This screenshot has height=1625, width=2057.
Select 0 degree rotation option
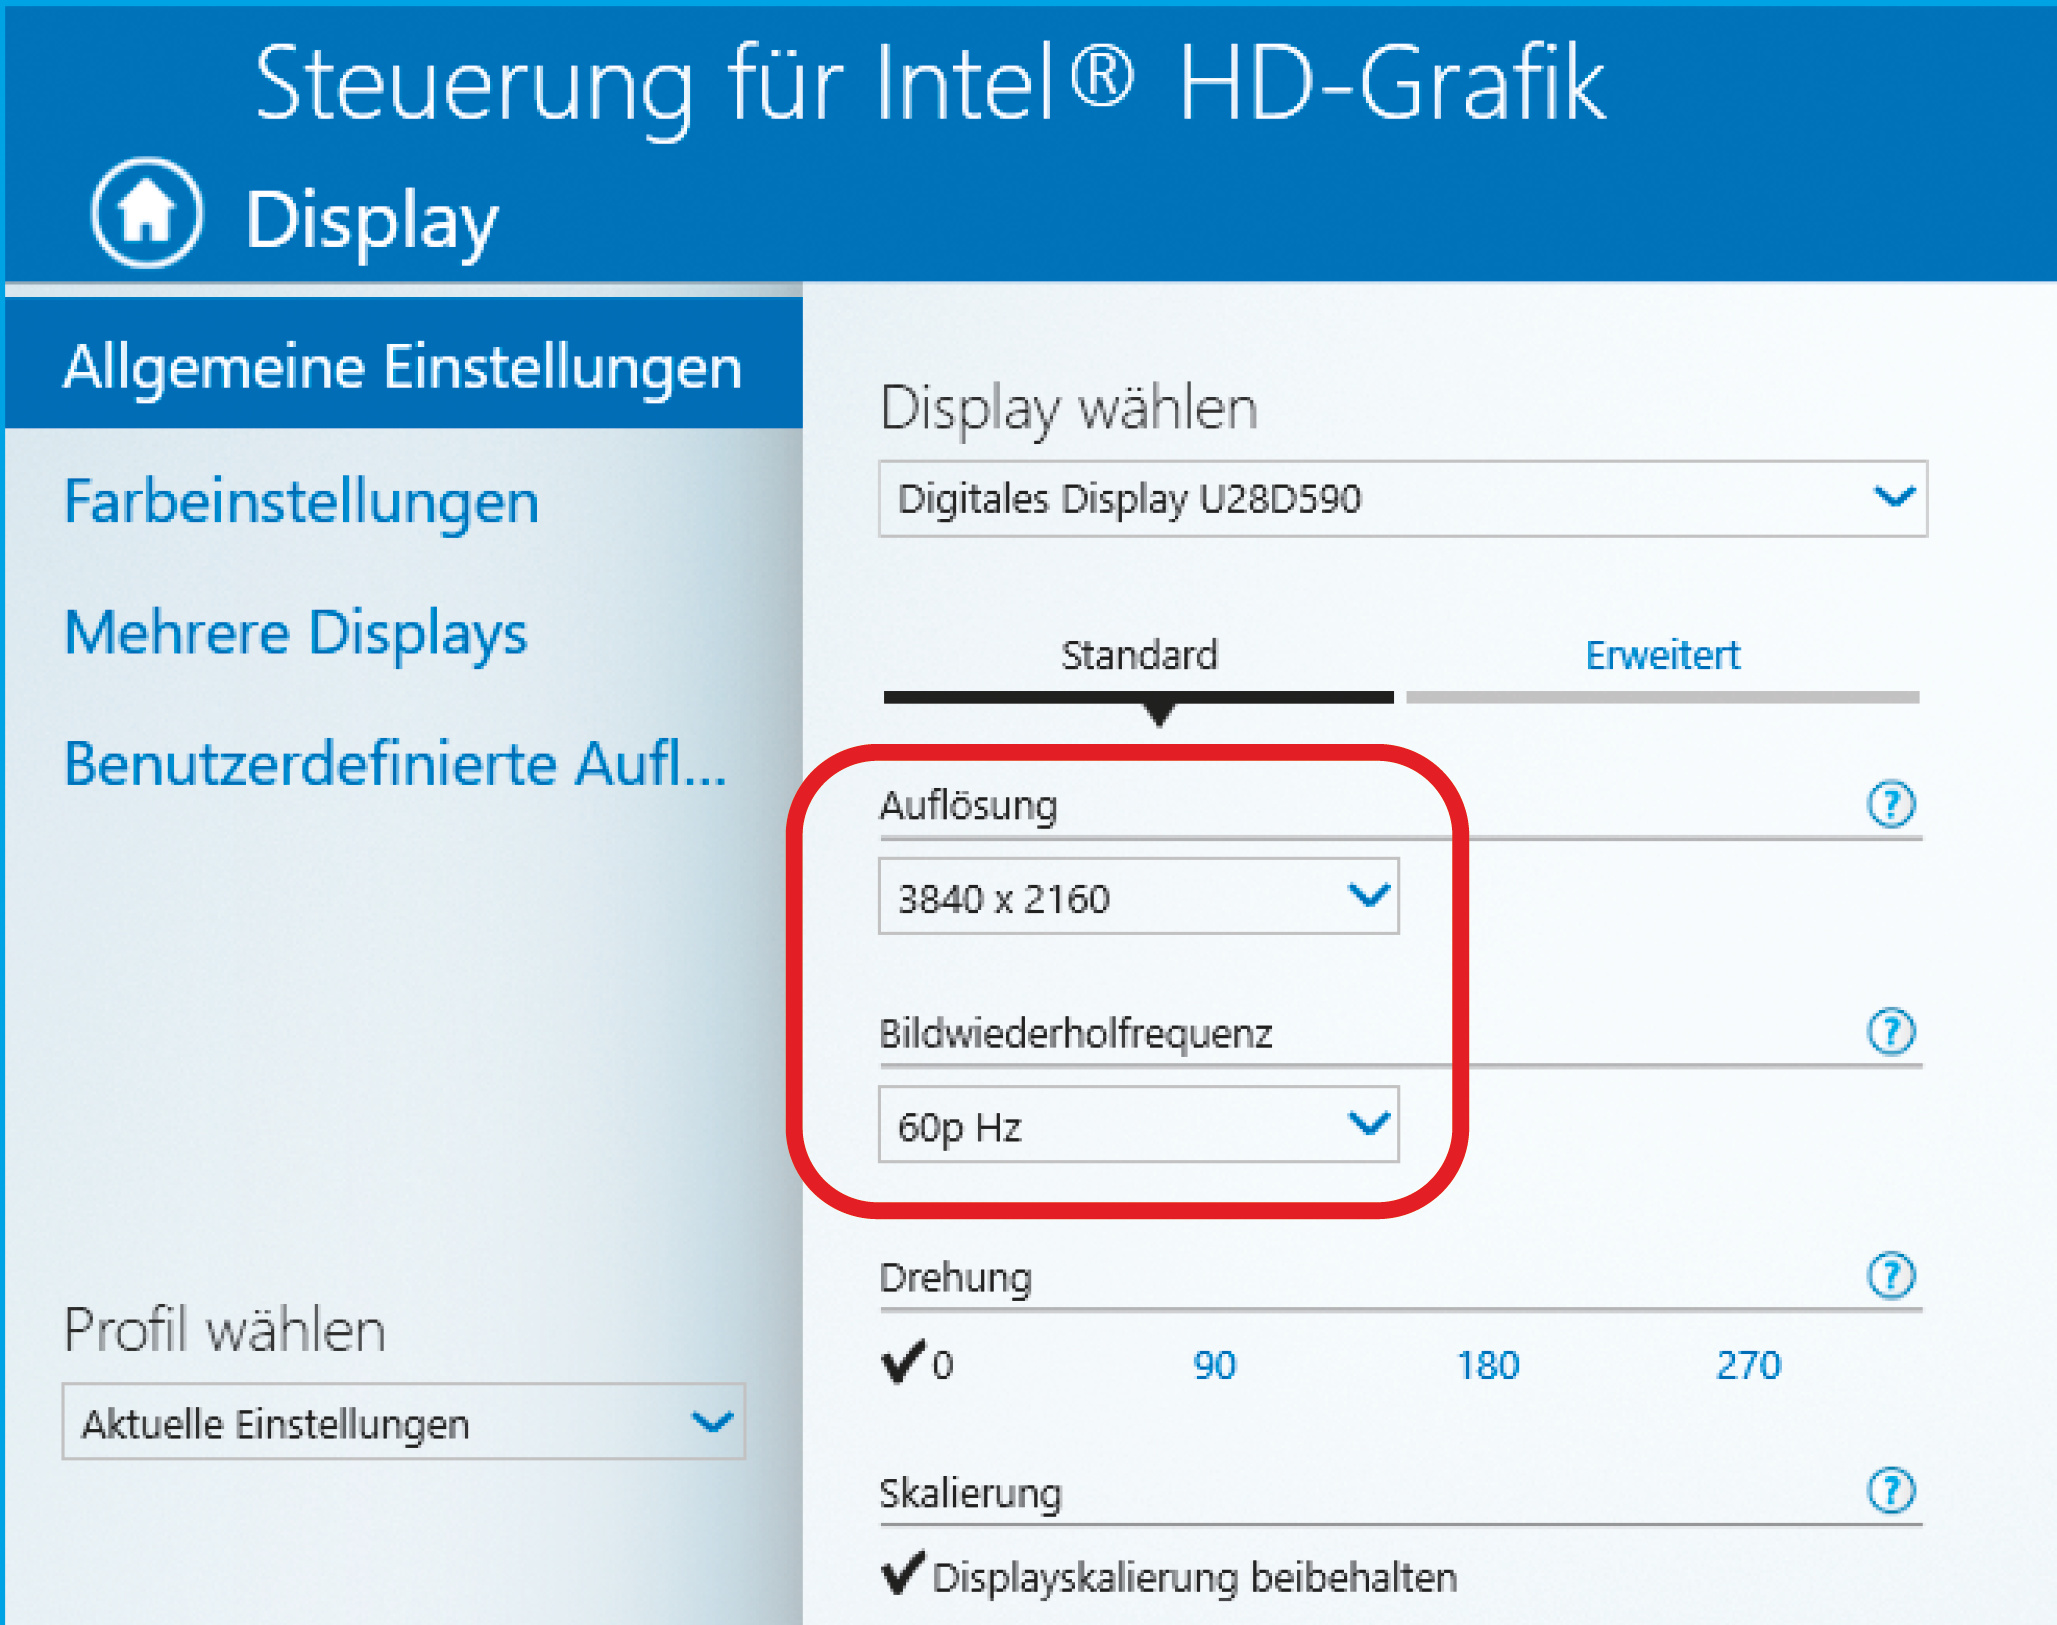click(918, 1363)
